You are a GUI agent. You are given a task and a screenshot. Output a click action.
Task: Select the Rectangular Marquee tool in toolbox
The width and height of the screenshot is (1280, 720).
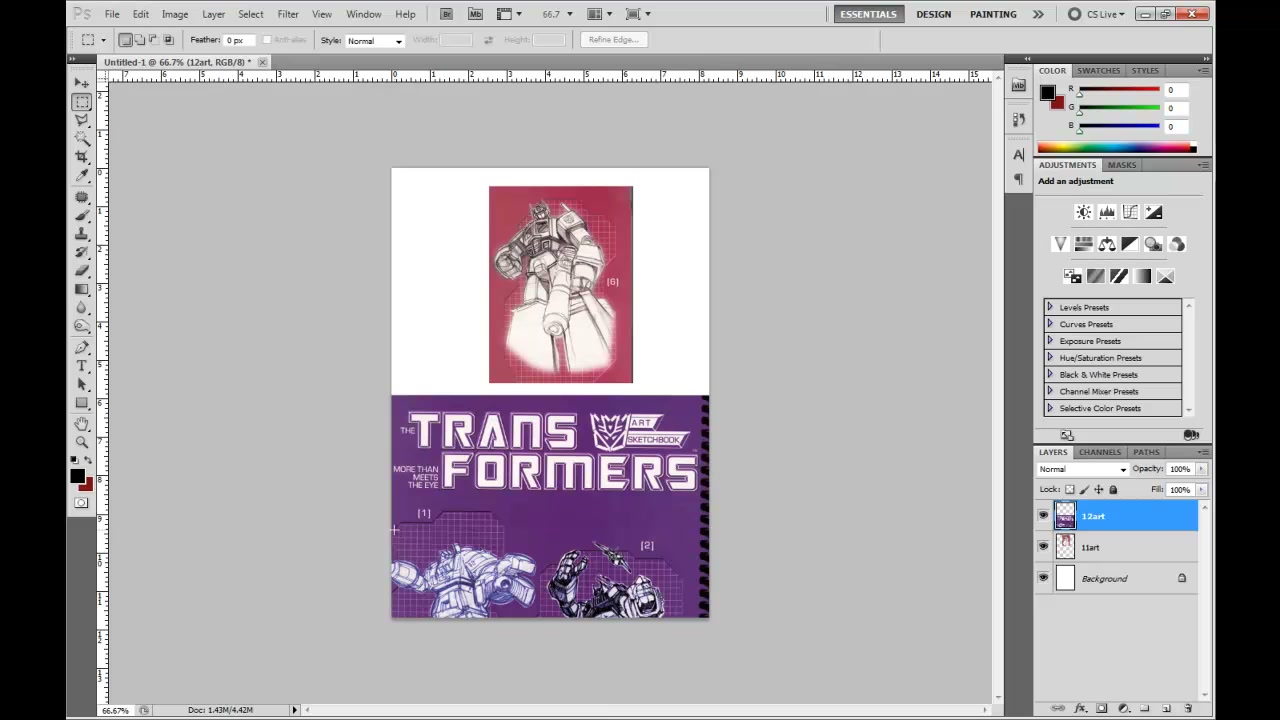point(82,102)
